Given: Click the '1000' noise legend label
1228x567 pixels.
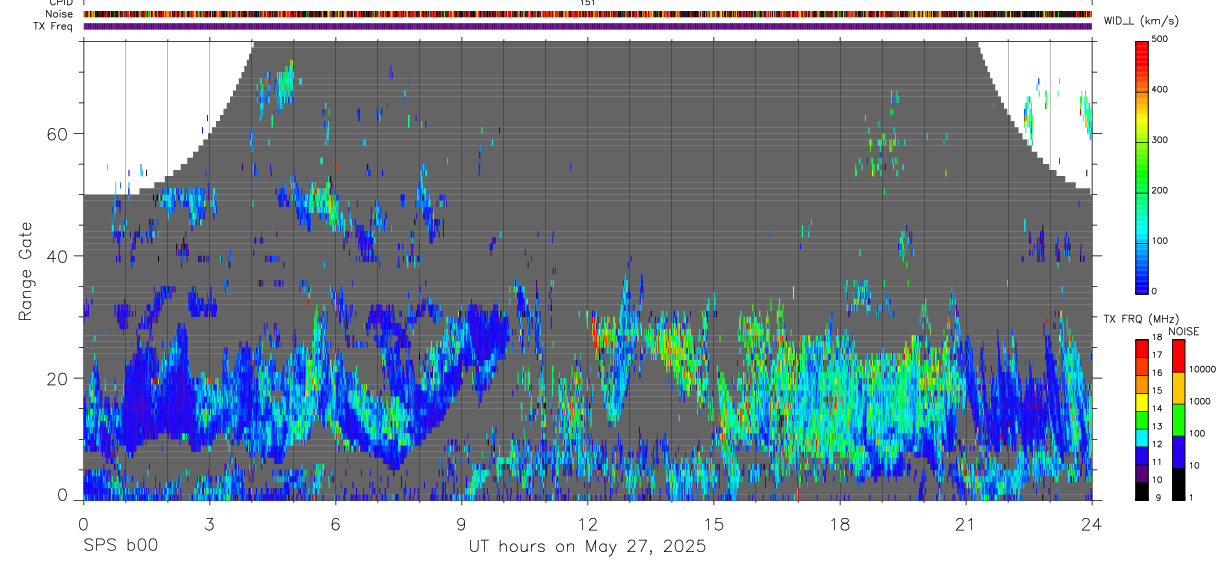Looking at the screenshot, I should [x=1200, y=402].
